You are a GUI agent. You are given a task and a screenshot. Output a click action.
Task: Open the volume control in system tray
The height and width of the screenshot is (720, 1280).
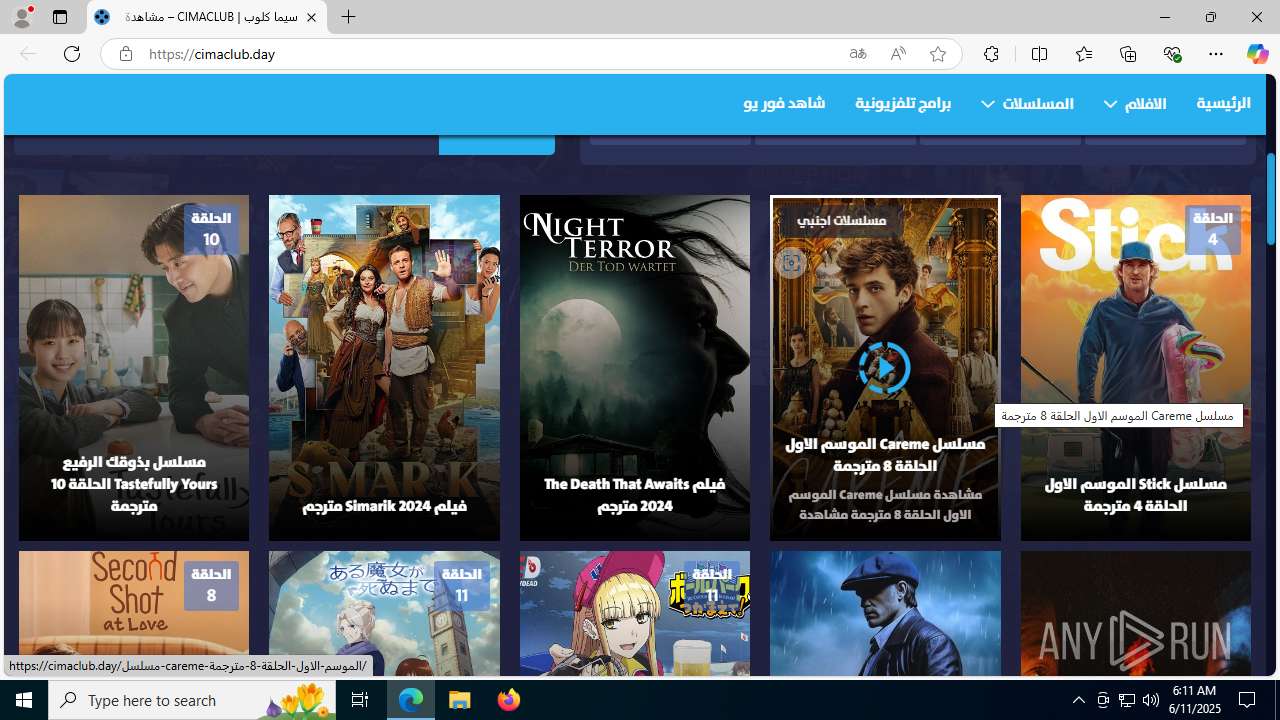coord(1151,700)
